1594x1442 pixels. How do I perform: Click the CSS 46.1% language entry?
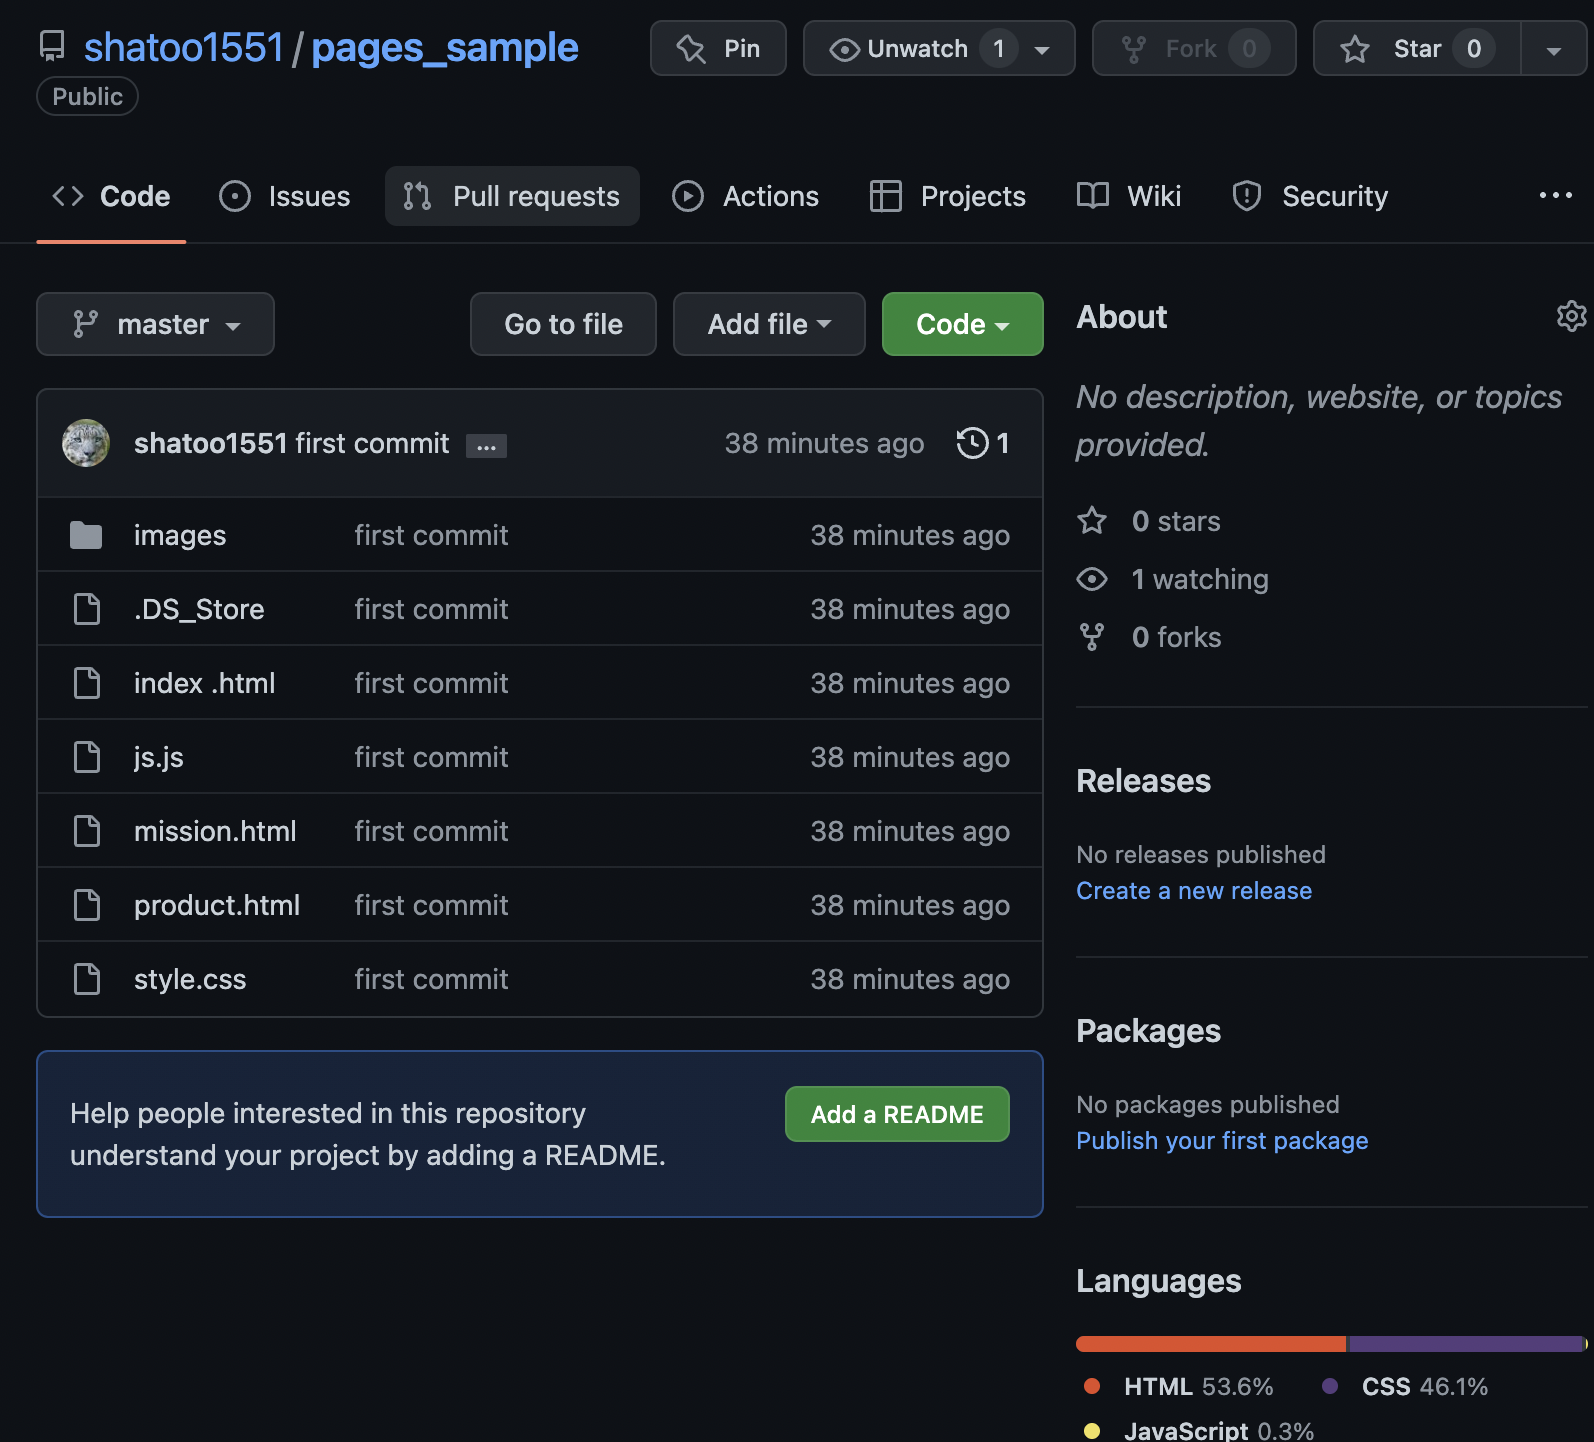(1404, 1387)
